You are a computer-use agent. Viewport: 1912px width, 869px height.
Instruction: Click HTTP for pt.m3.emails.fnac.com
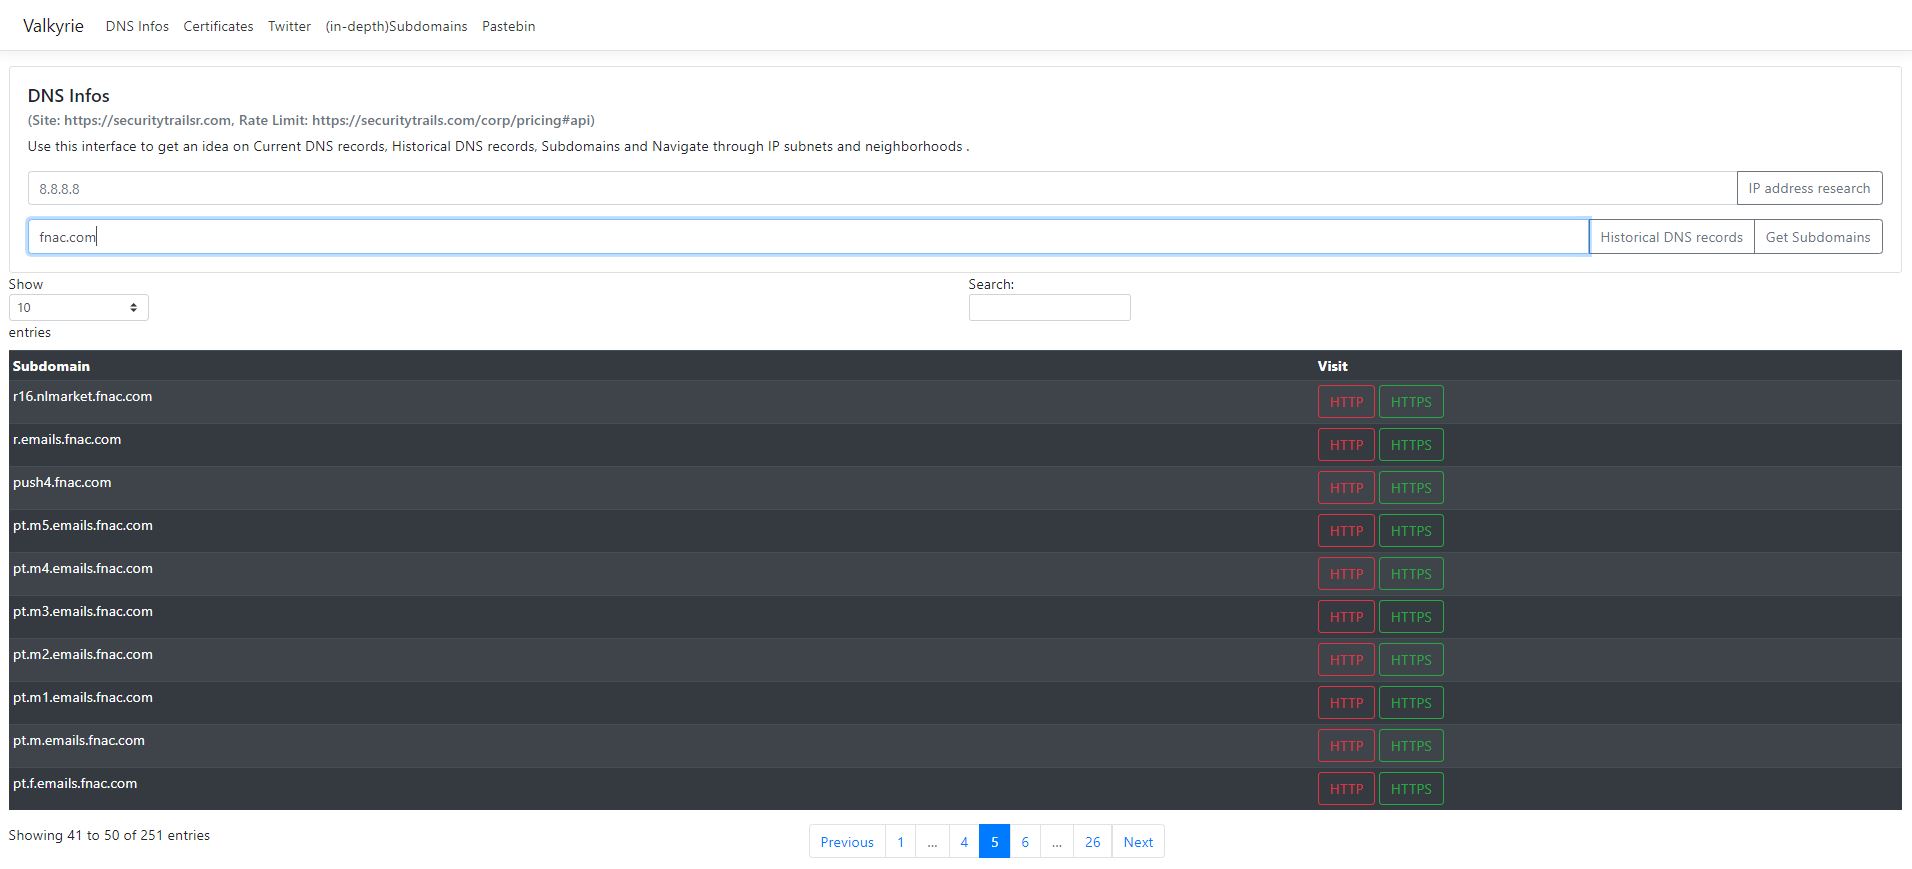coord(1346,617)
